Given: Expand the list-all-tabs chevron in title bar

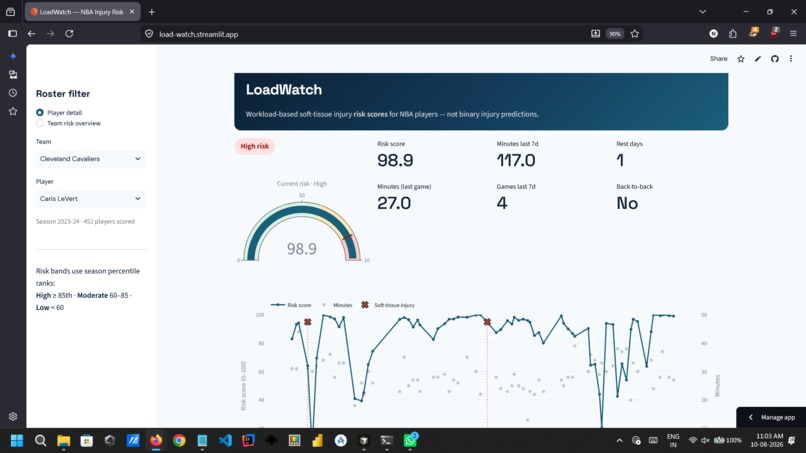Looking at the screenshot, I should 703,12.
